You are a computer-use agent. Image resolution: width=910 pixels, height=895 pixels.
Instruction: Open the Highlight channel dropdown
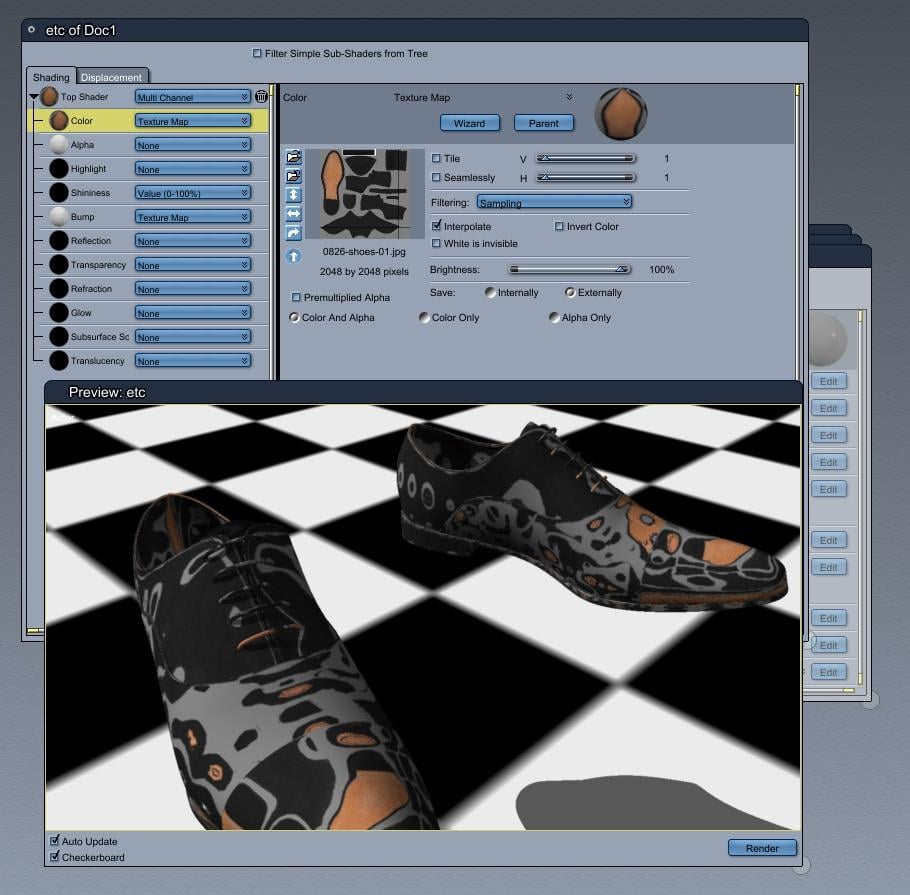pyautogui.click(x=193, y=169)
